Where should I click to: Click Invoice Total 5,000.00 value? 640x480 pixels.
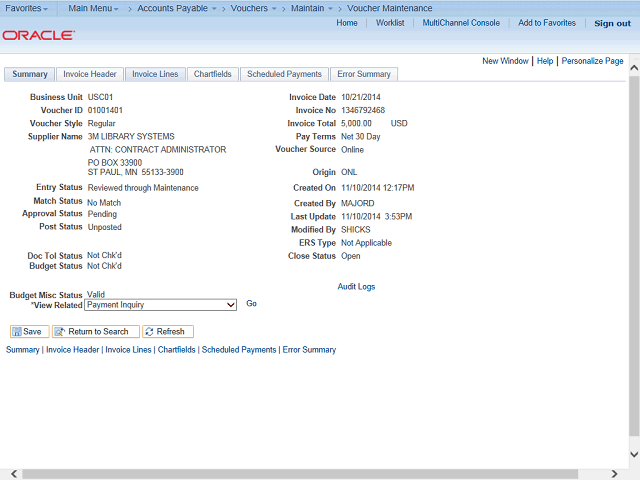pos(356,123)
